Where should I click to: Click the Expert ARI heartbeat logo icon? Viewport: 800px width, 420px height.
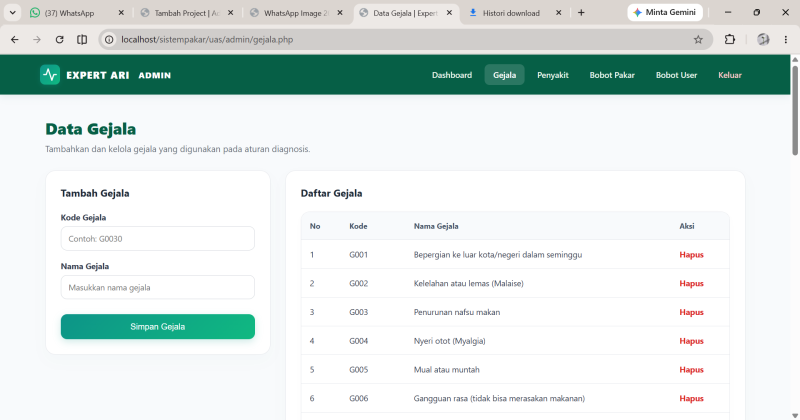click(50, 75)
